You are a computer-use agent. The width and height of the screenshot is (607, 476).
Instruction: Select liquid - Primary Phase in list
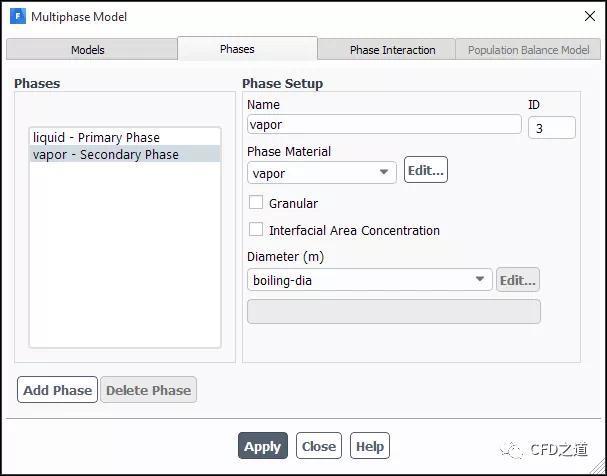(x=96, y=138)
